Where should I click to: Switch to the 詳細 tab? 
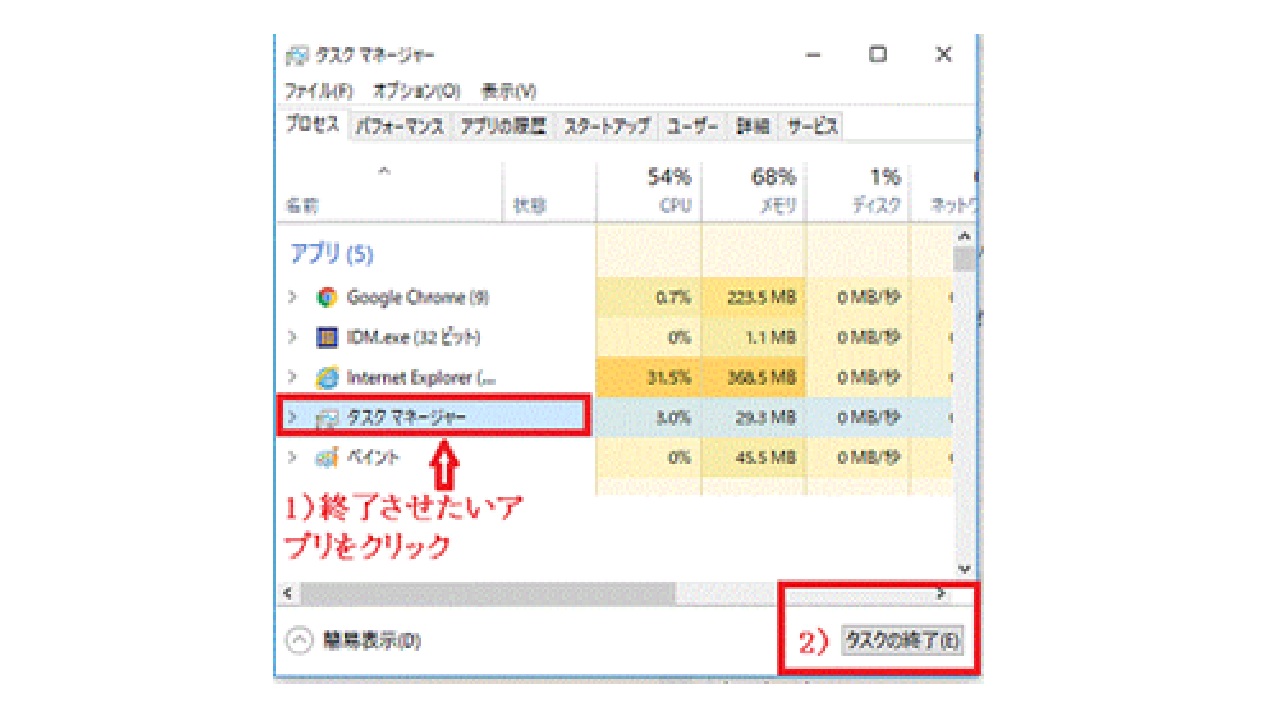(x=753, y=126)
